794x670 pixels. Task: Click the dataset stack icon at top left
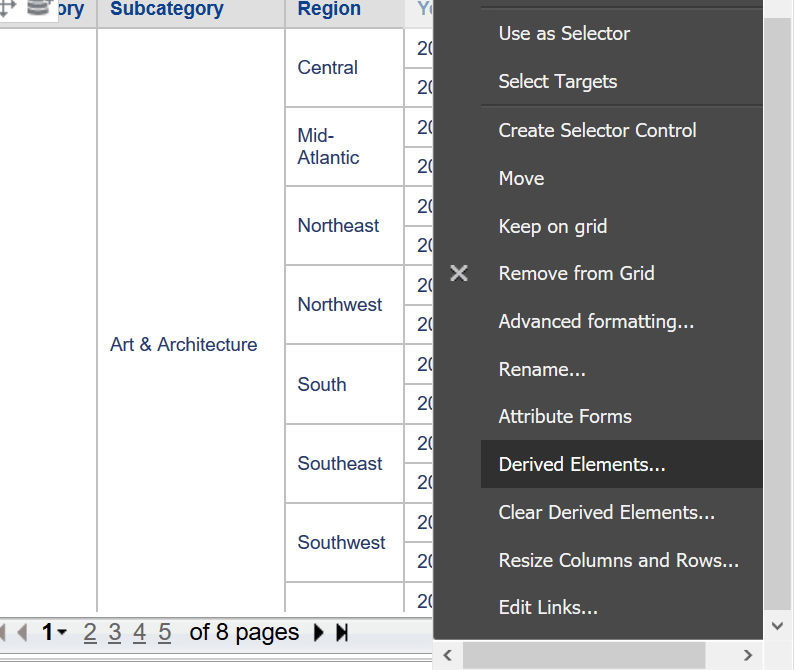coord(39,8)
